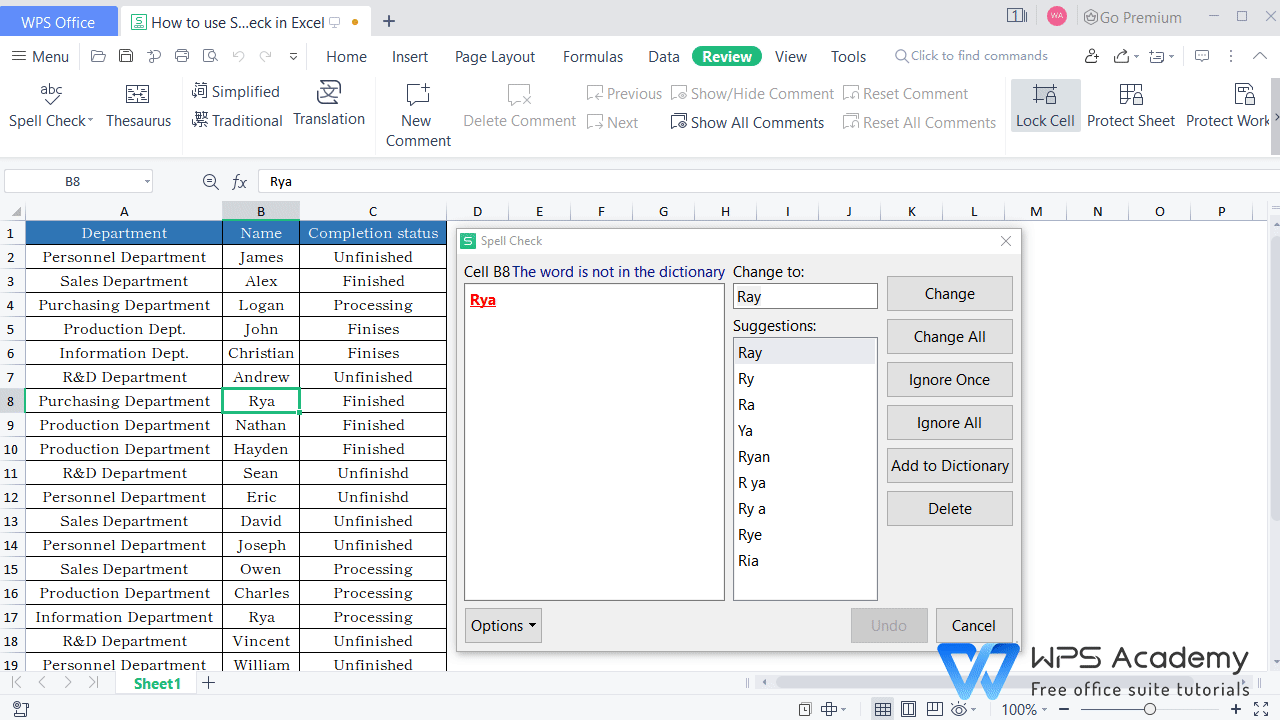Click the Save icon in quick access toolbar
The image size is (1280, 720).
point(125,56)
